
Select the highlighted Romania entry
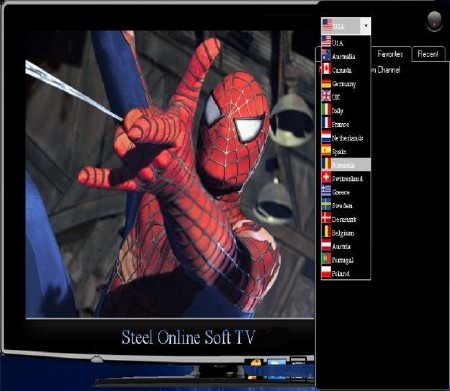[346, 165]
